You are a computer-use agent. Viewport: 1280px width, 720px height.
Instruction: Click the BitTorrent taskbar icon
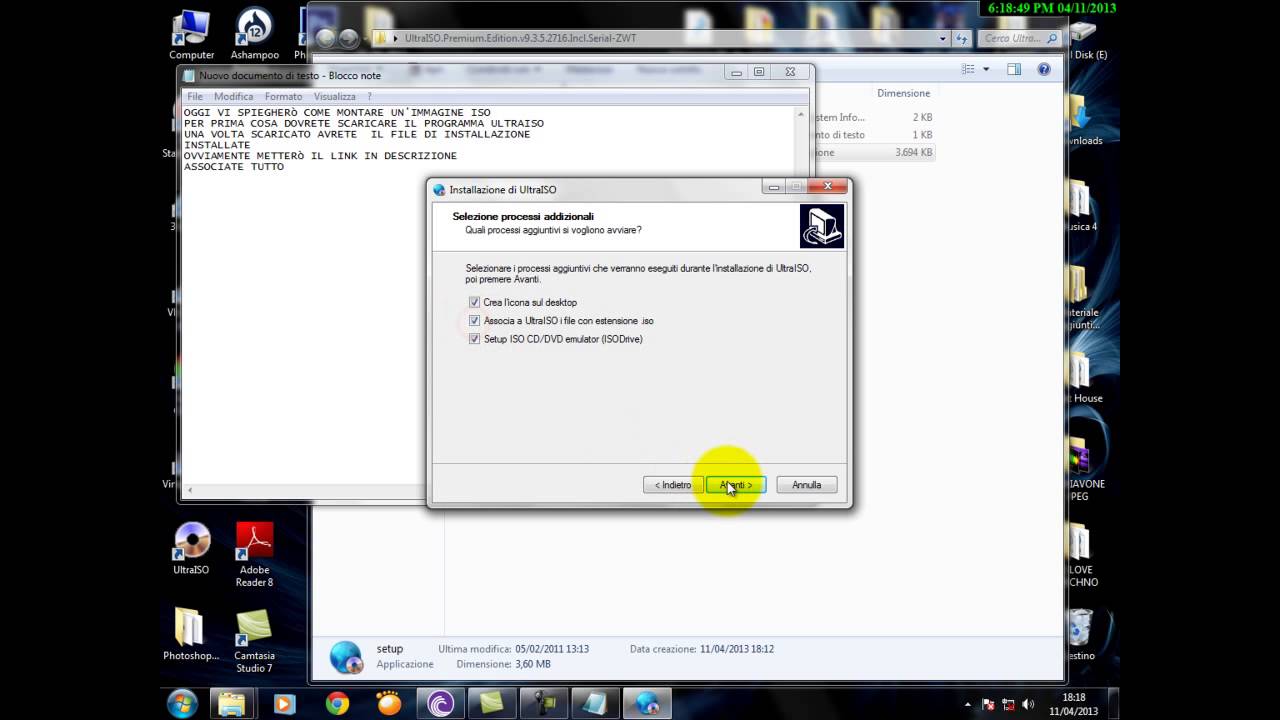point(440,704)
